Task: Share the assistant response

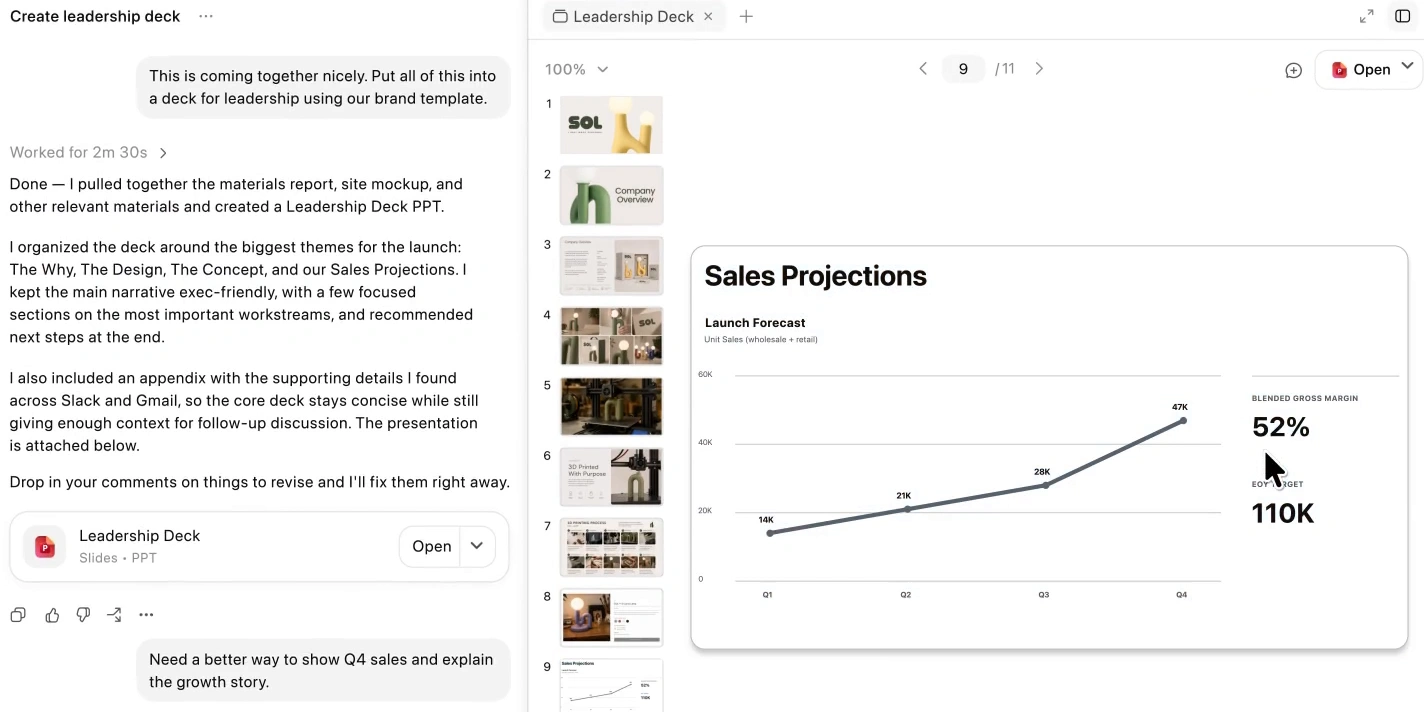Action: tap(115, 615)
